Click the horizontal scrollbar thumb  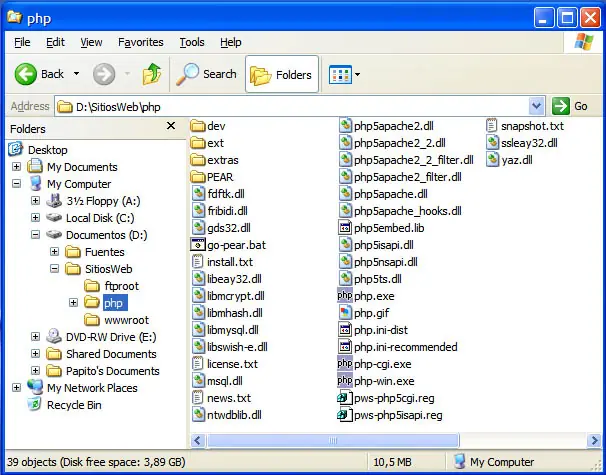click(x=333, y=440)
